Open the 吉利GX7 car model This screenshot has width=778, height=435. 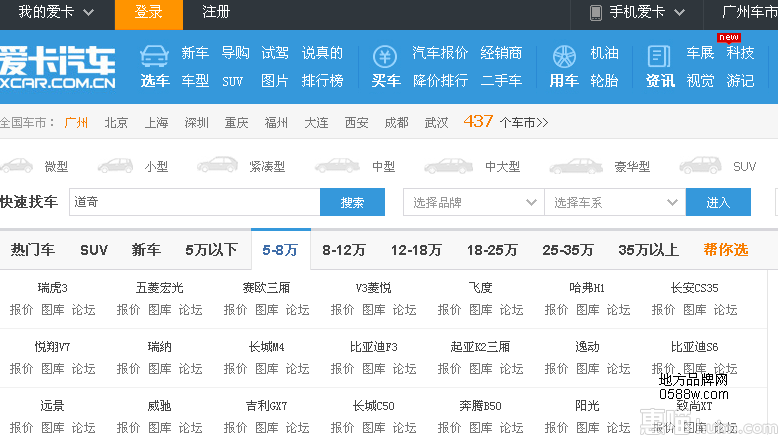point(266,406)
